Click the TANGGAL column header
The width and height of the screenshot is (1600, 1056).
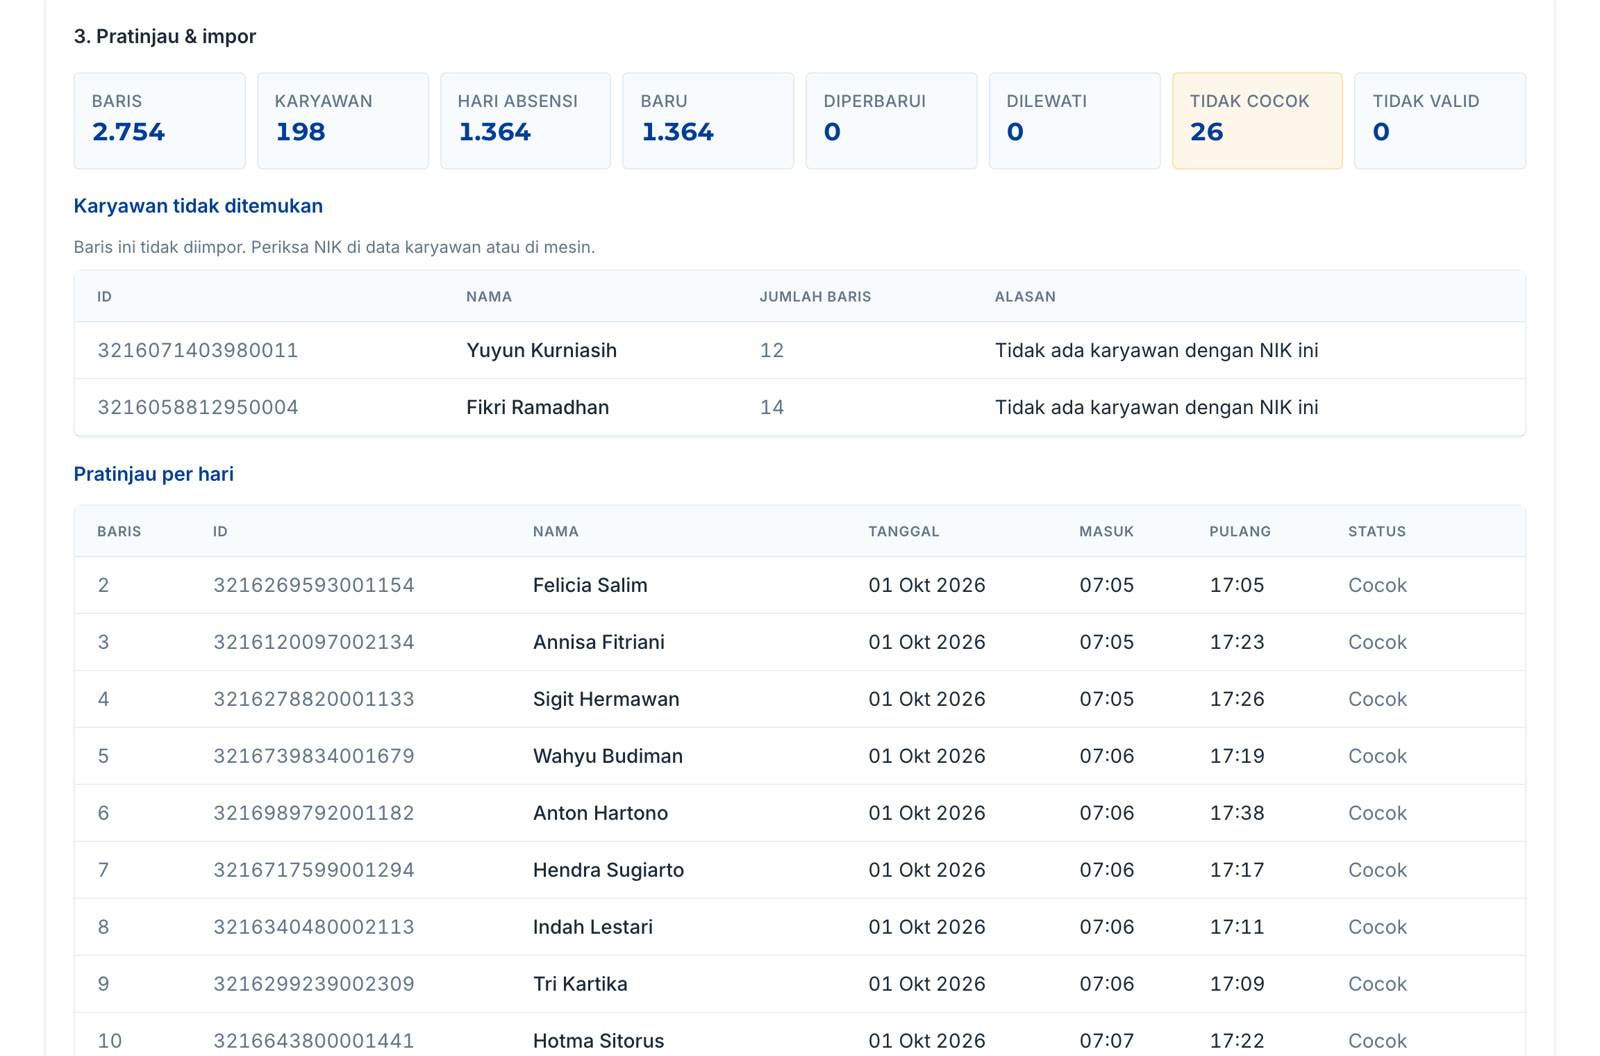click(x=904, y=532)
